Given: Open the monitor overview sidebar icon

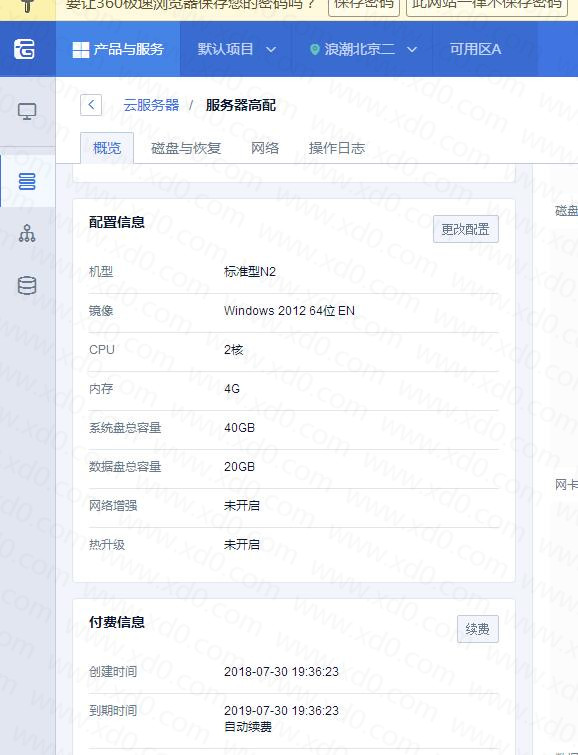Looking at the screenshot, I should click(x=27, y=112).
